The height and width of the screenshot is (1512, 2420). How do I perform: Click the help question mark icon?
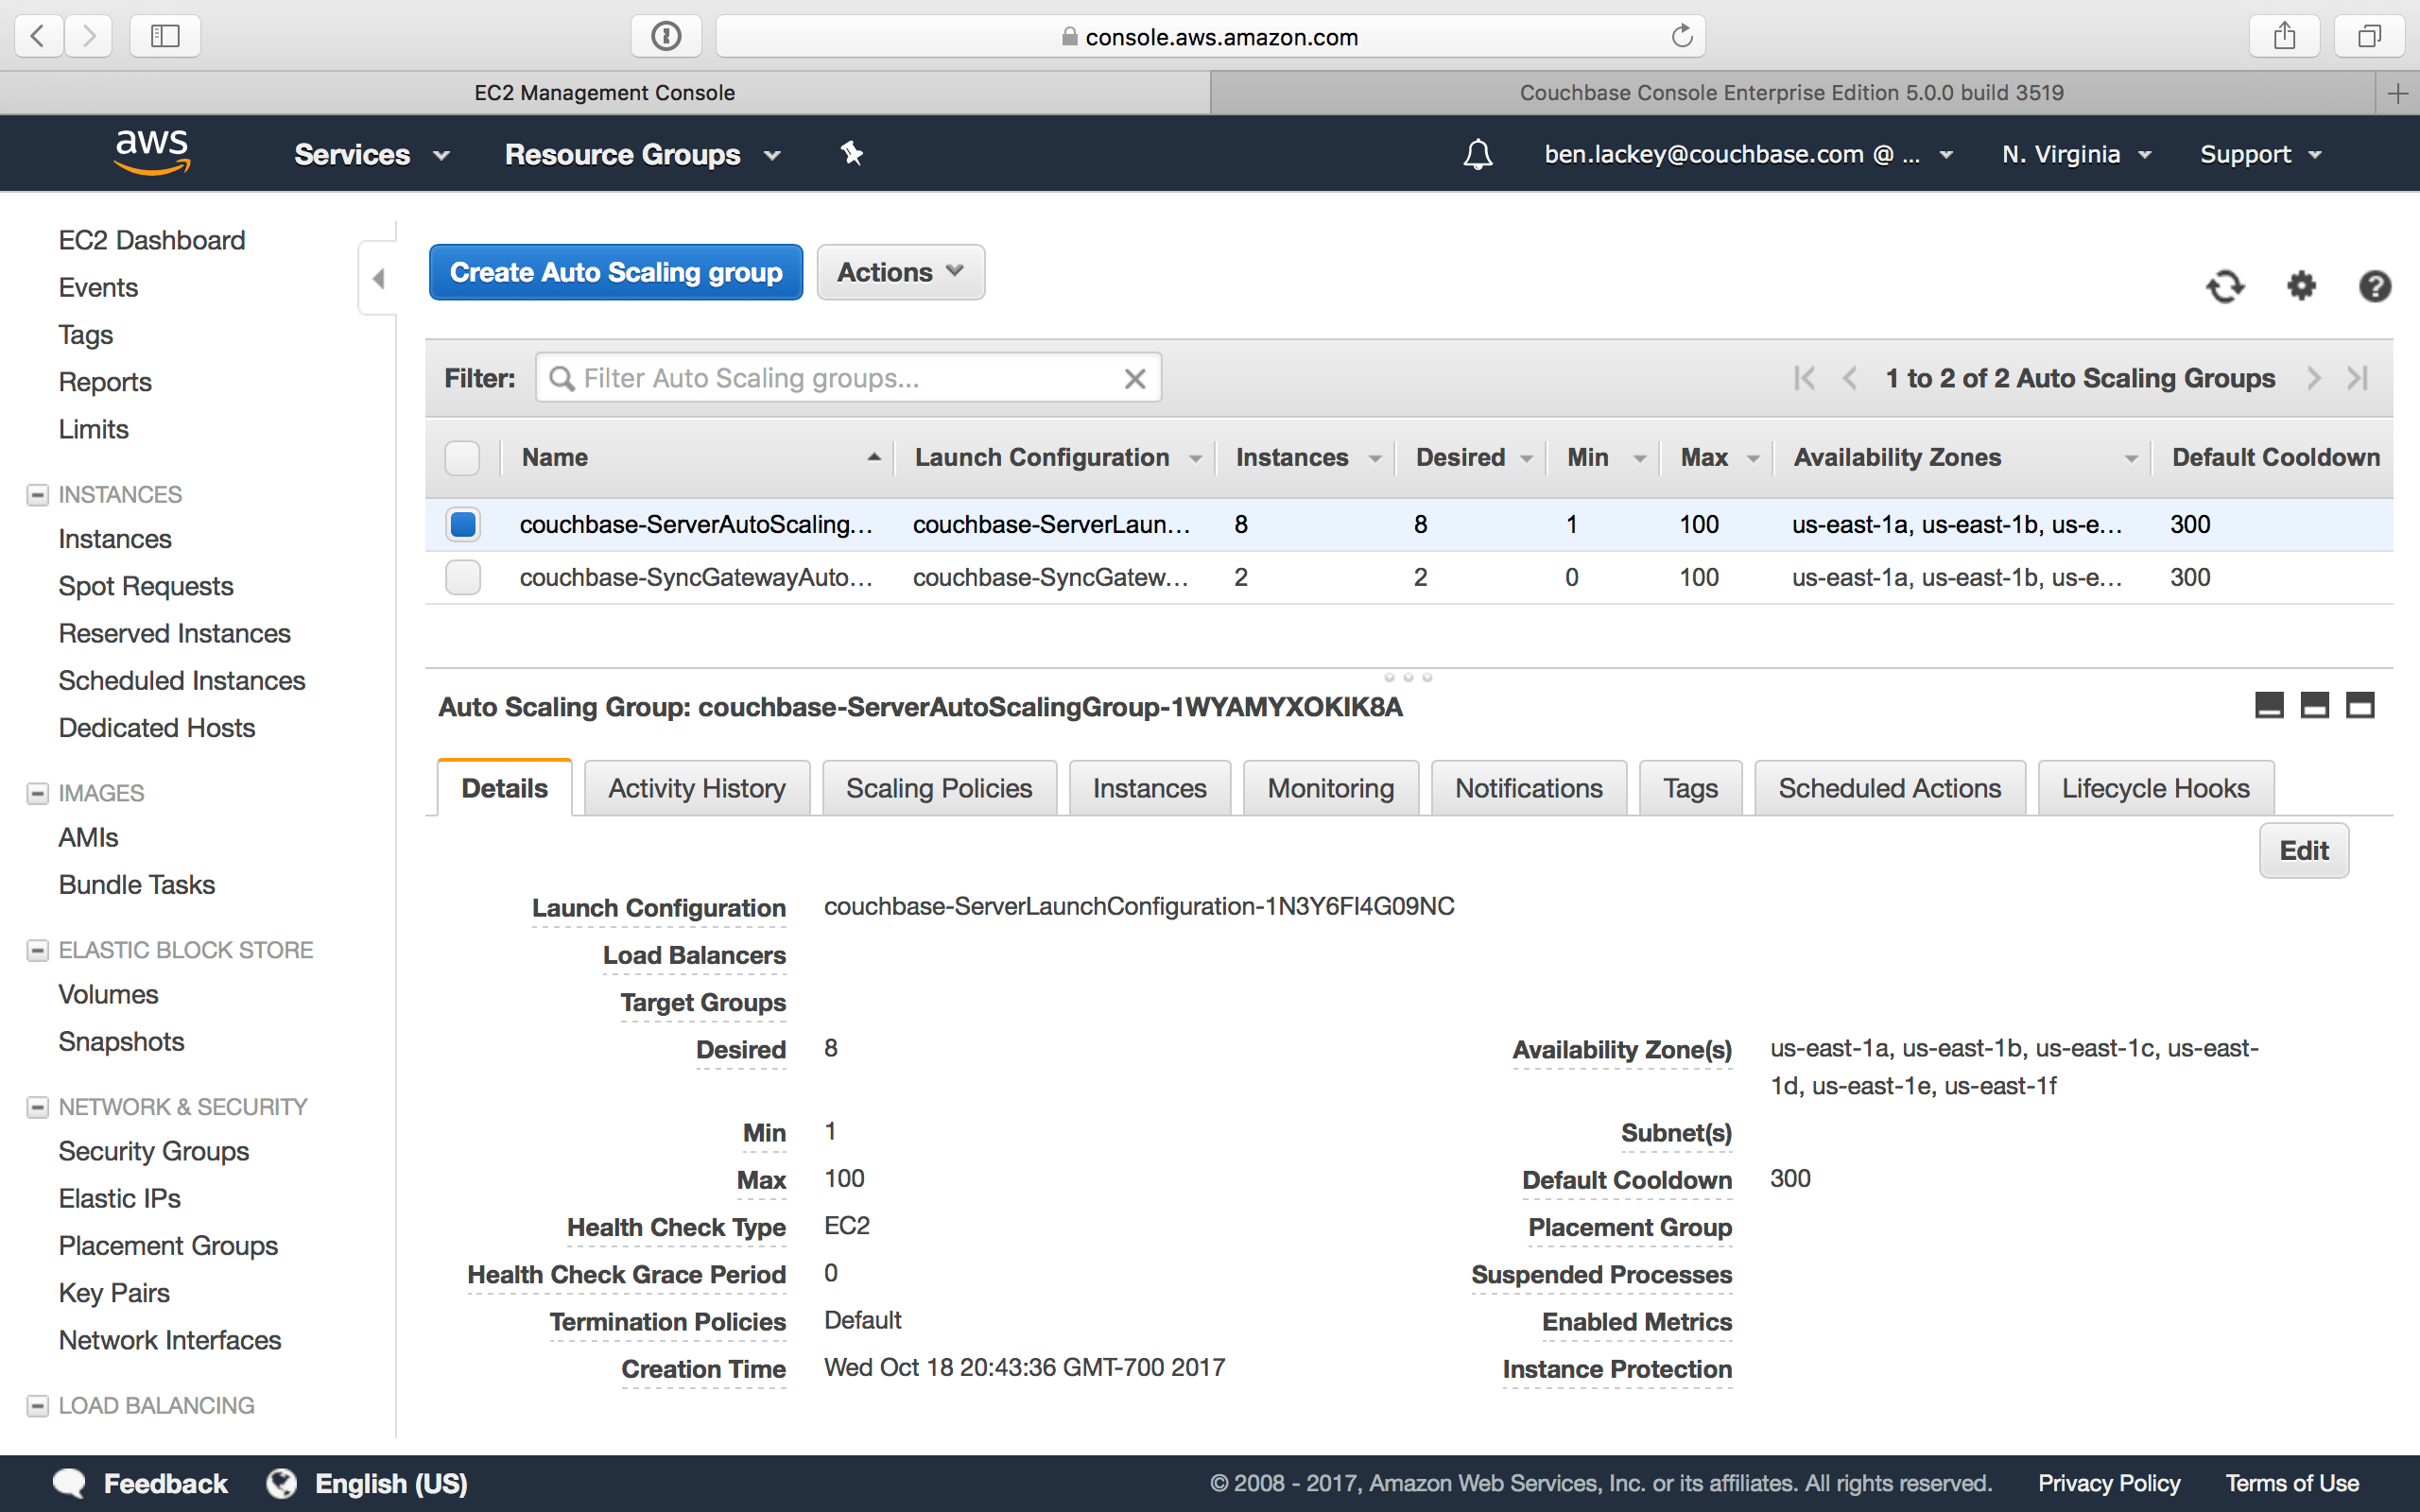tap(2375, 287)
